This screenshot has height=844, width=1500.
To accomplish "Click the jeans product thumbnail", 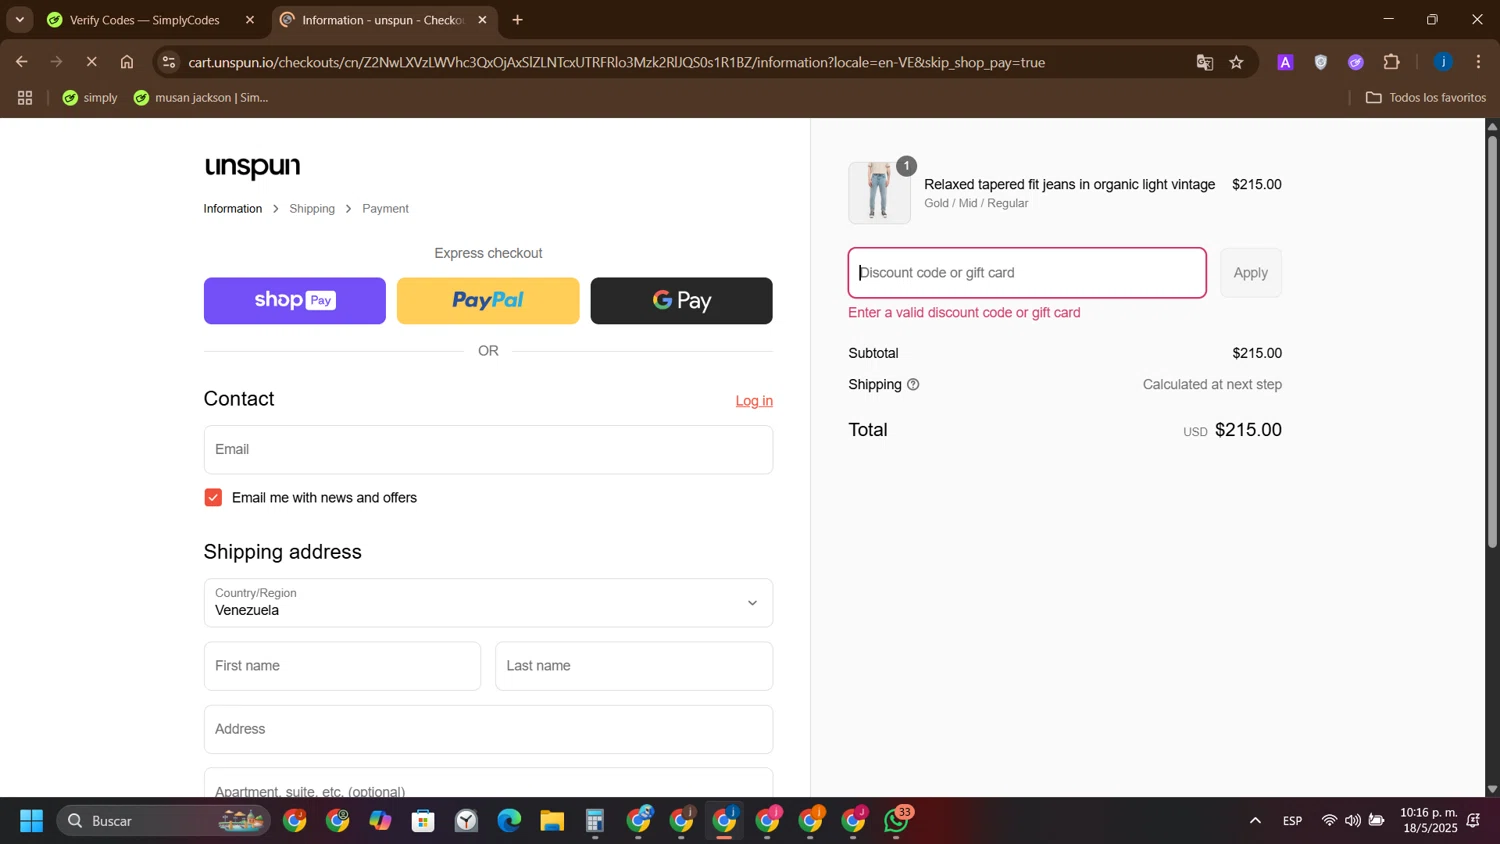I will tap(879, 193).
